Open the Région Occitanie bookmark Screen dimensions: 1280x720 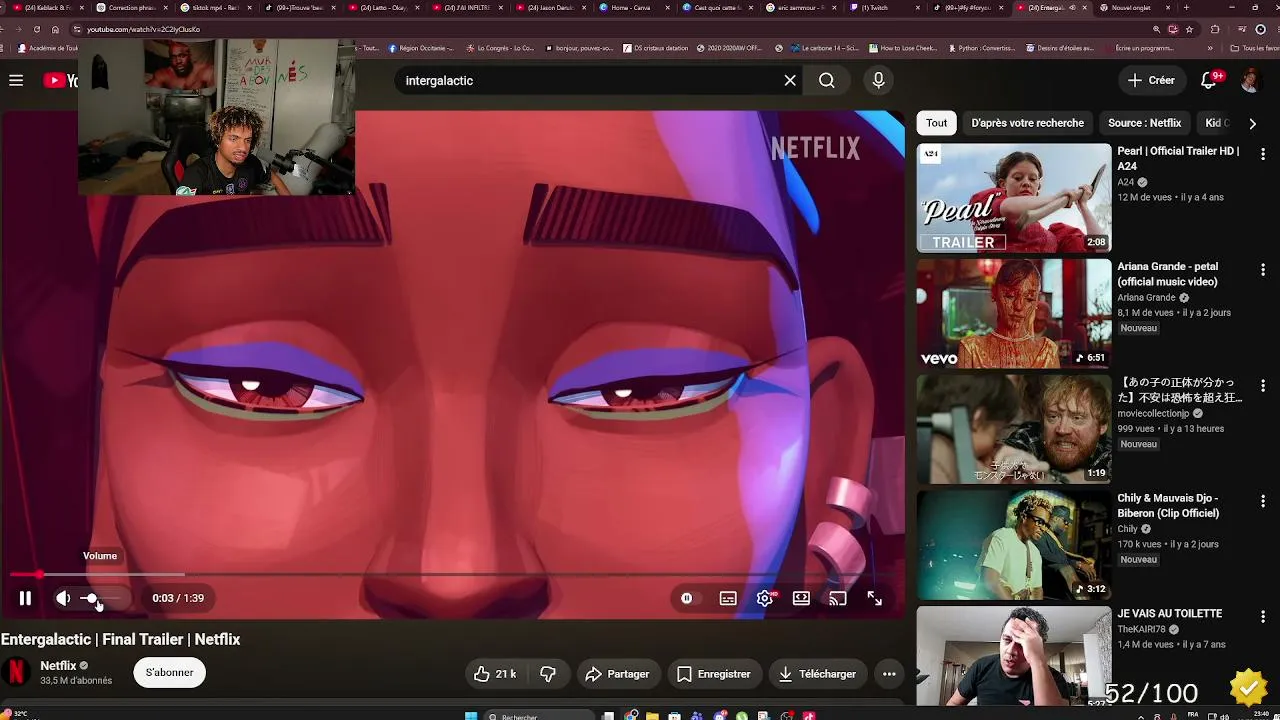click(421, 48)
